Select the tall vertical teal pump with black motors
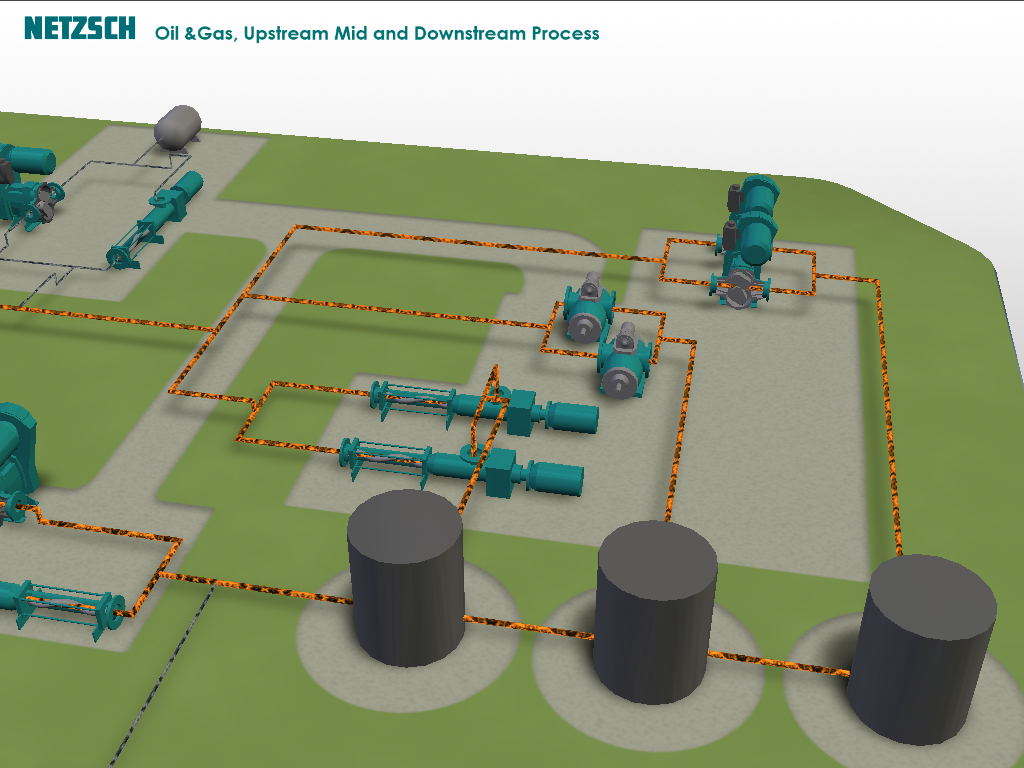 (x=747, y=241)
